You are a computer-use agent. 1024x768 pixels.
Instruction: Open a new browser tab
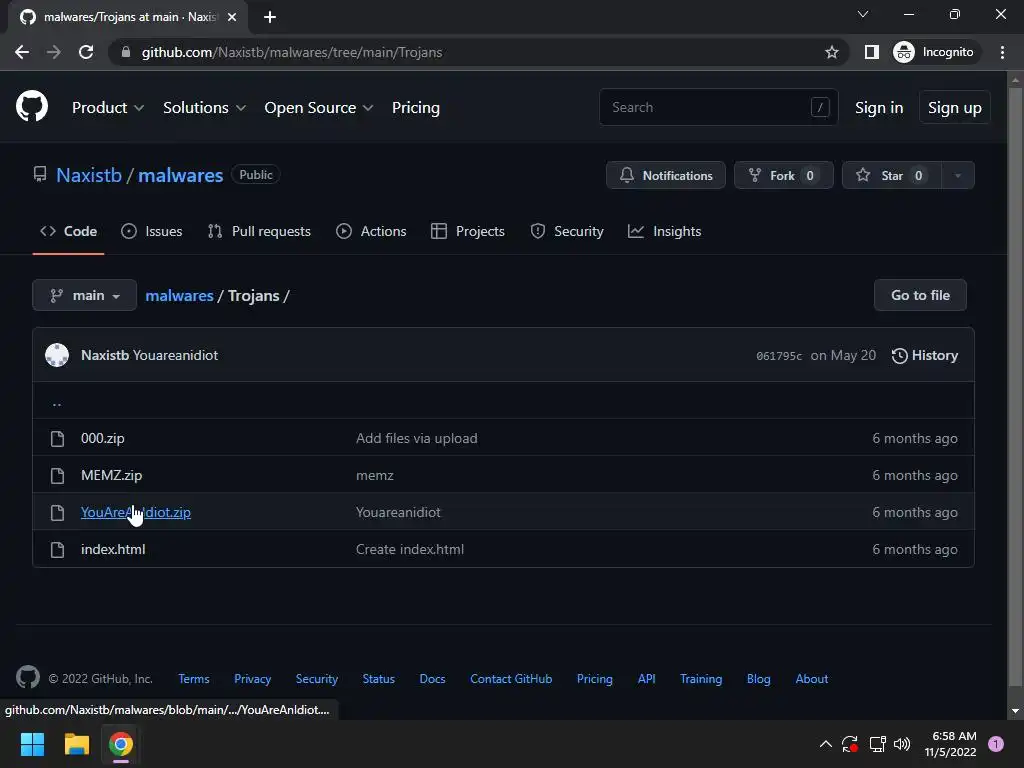tap(270, 17)
